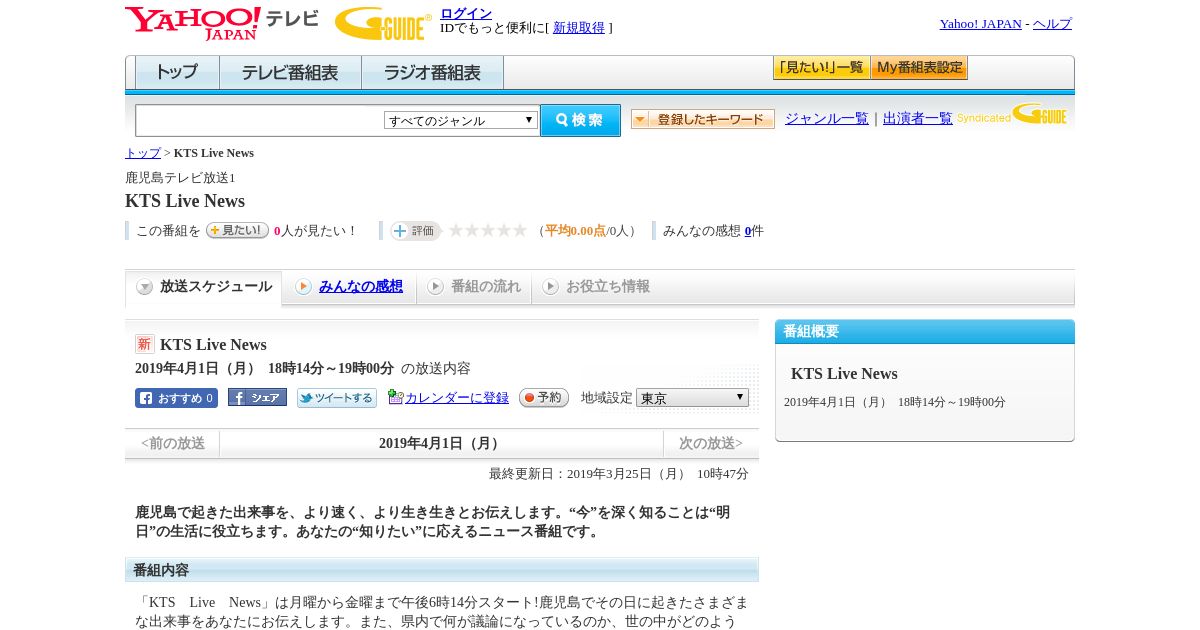Click the Syndicated G-GUIDE logo
The width and height of the screenshot is (1200, 630).
tap(1012, 114)
